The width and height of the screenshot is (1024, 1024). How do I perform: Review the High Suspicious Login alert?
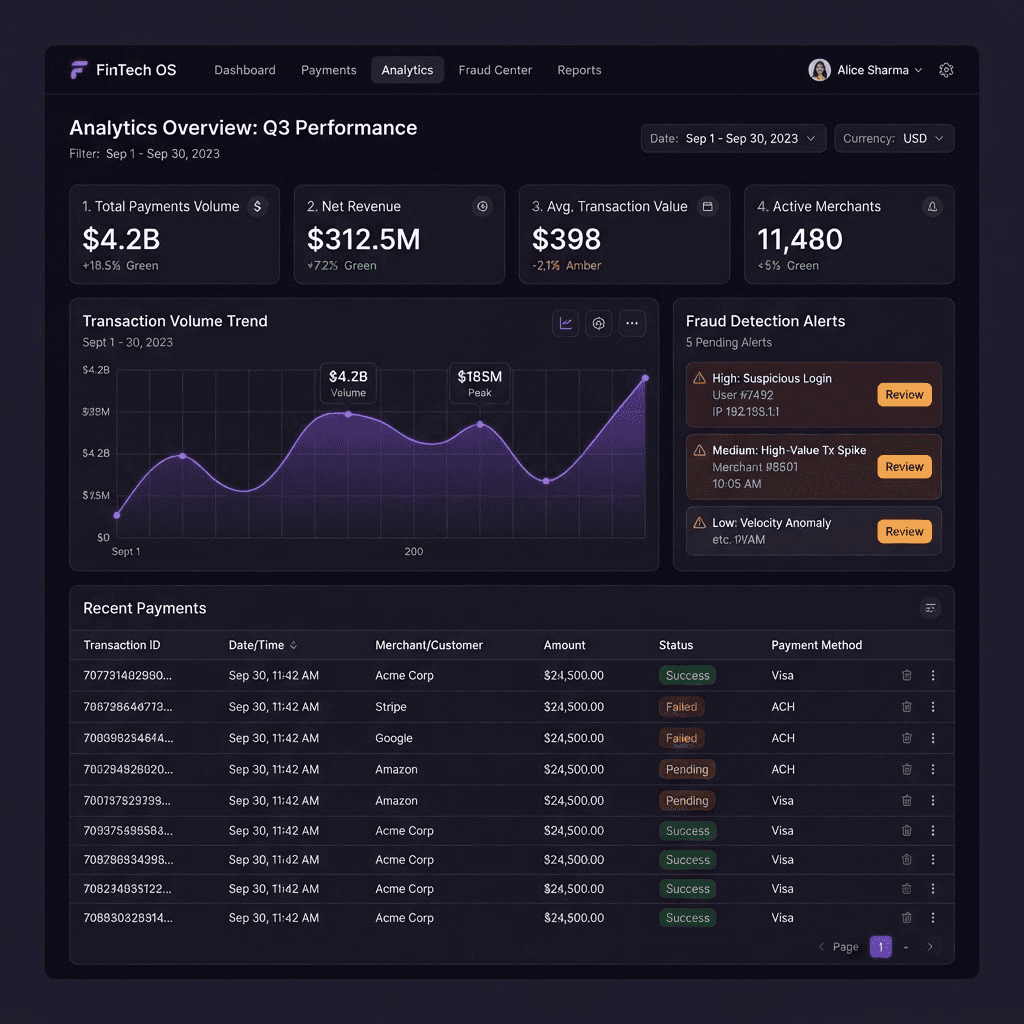pyautogui.click(x=904, y=394)
